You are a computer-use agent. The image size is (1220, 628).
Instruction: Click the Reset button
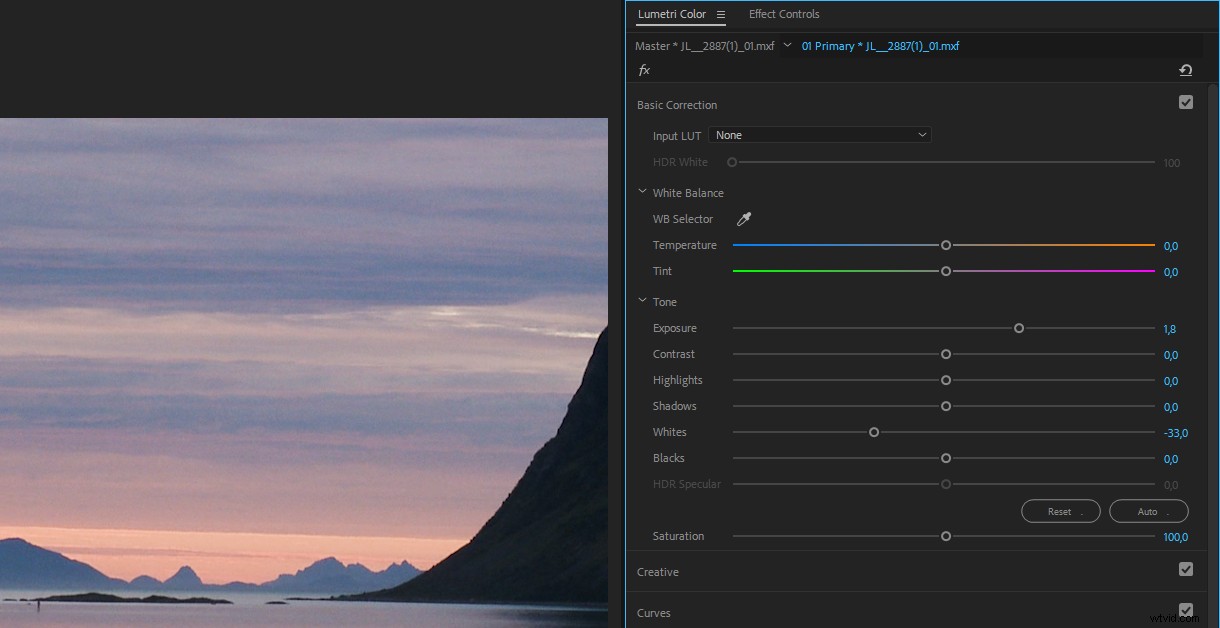point(1060,511)
